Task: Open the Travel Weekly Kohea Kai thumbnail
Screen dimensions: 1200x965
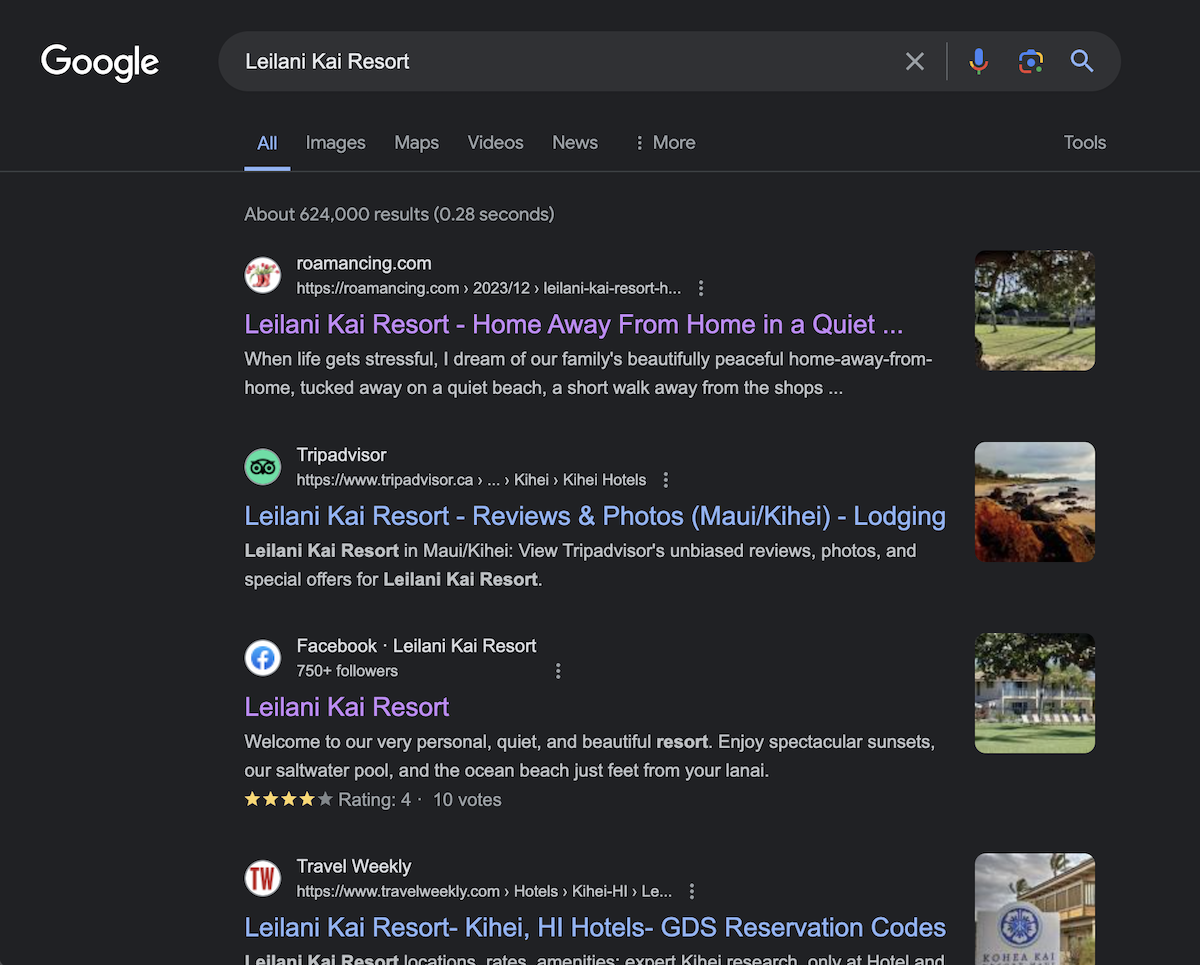Action: [1035, 909]
